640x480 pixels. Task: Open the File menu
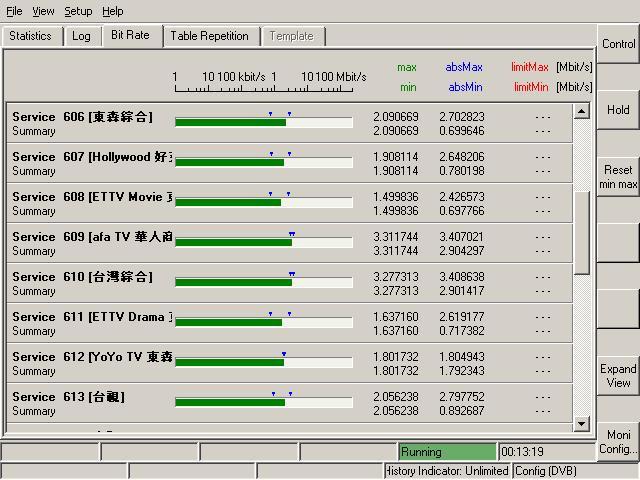(14, 11)
